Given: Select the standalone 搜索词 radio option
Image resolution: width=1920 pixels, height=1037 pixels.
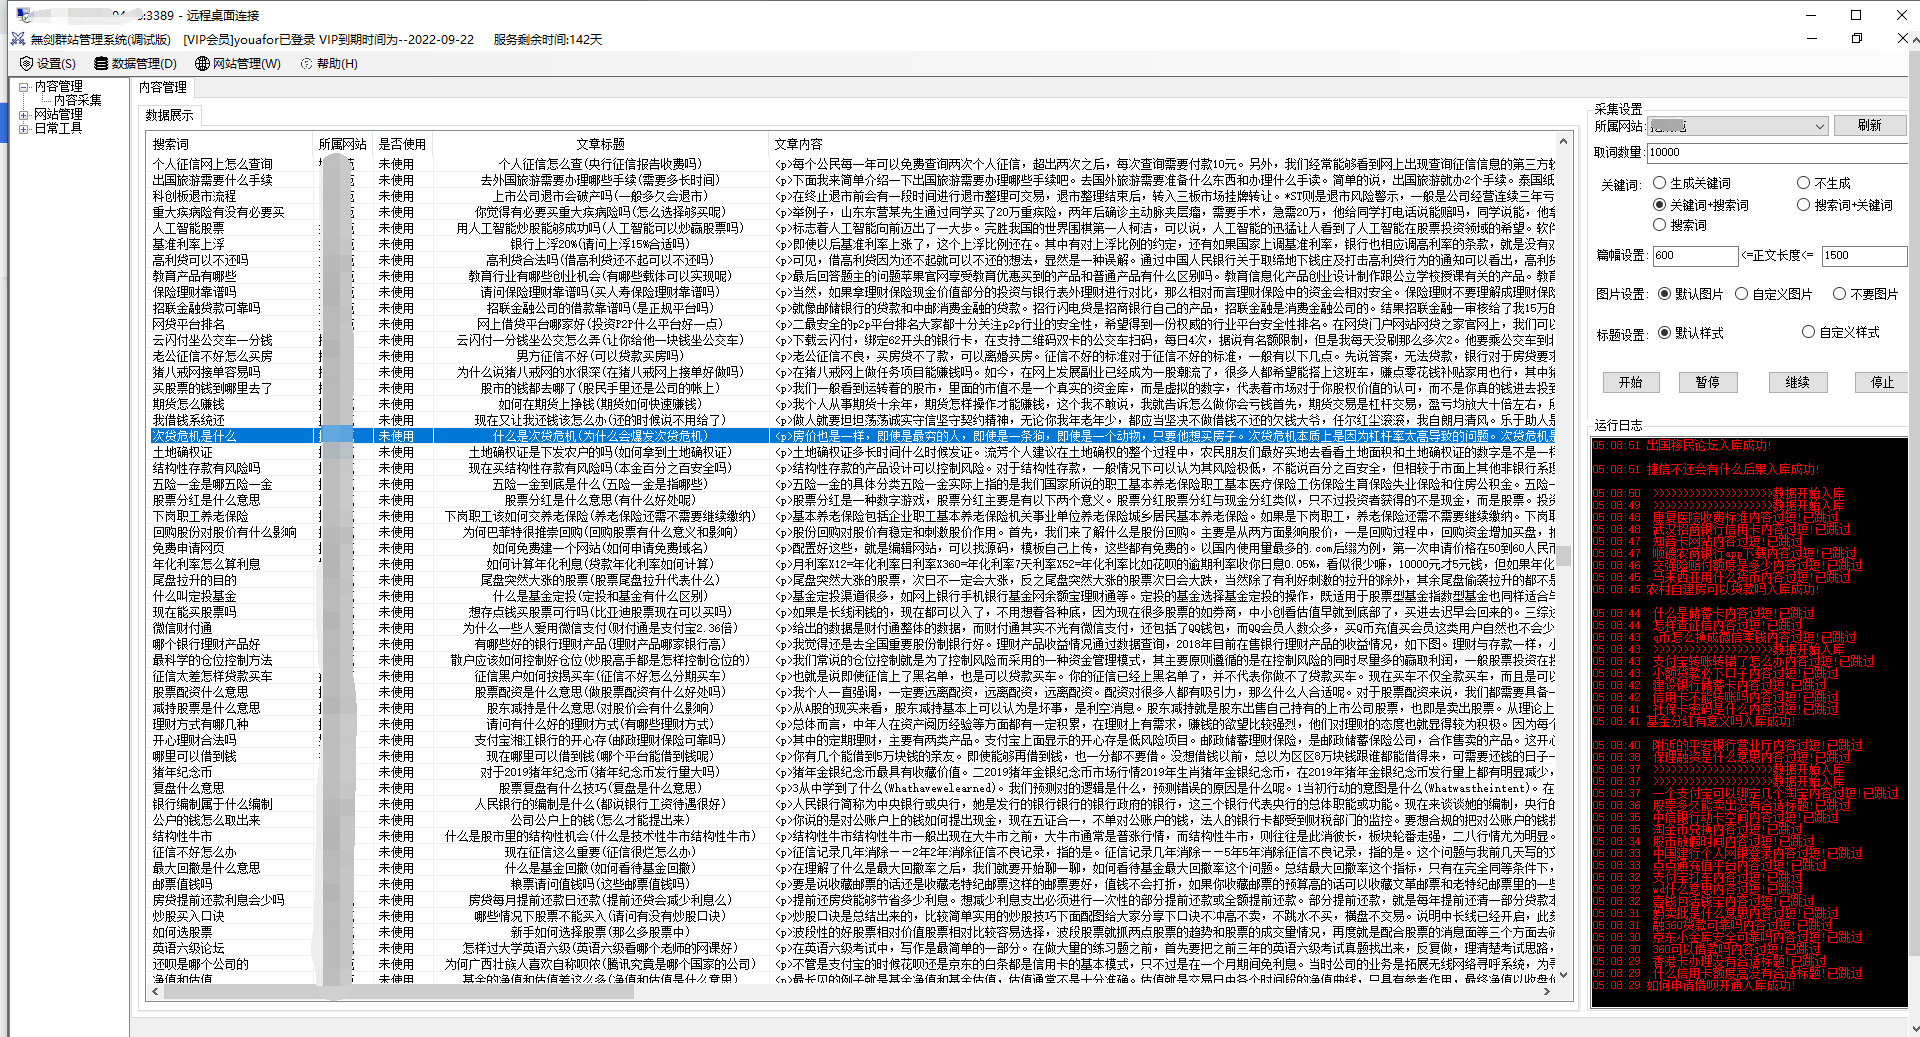Looking at the screenshot, I should (x=1680, y=225).
